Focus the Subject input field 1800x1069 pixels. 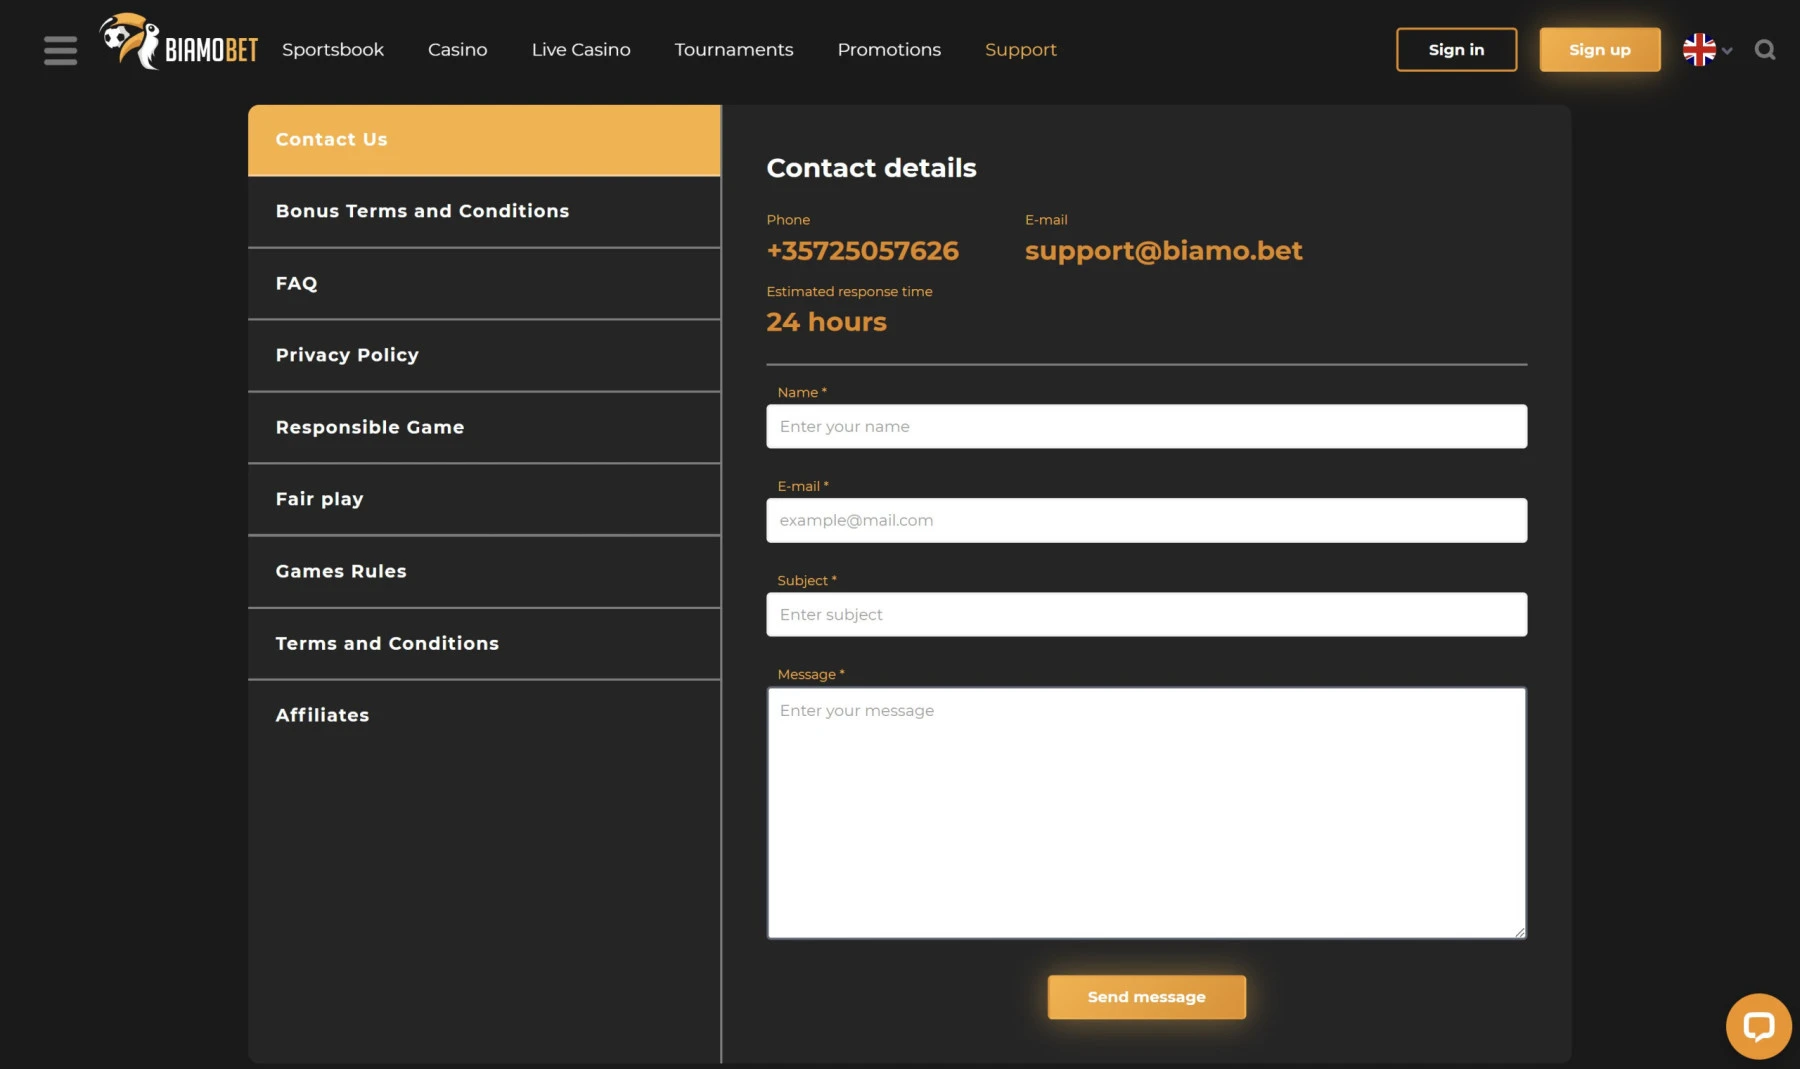point(1147,614)
